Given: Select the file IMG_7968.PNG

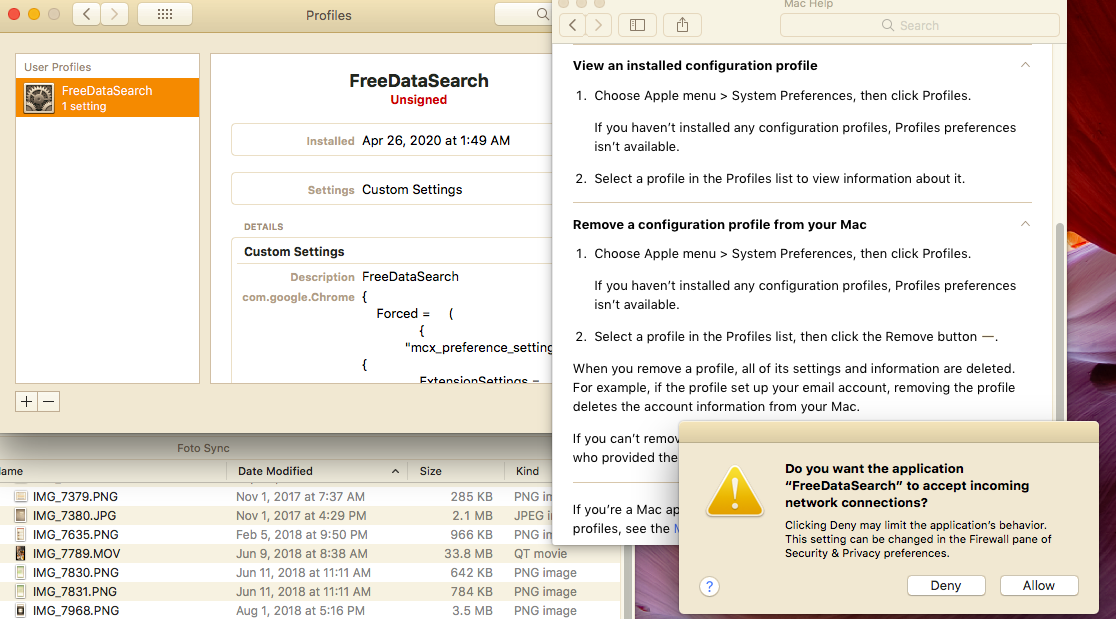Looking at the screenshot, I should (x=75, y=610).
